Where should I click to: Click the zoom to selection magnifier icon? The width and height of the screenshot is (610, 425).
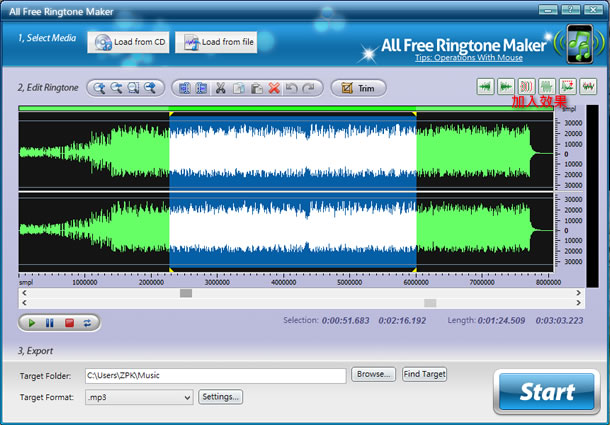coord(133,88)
